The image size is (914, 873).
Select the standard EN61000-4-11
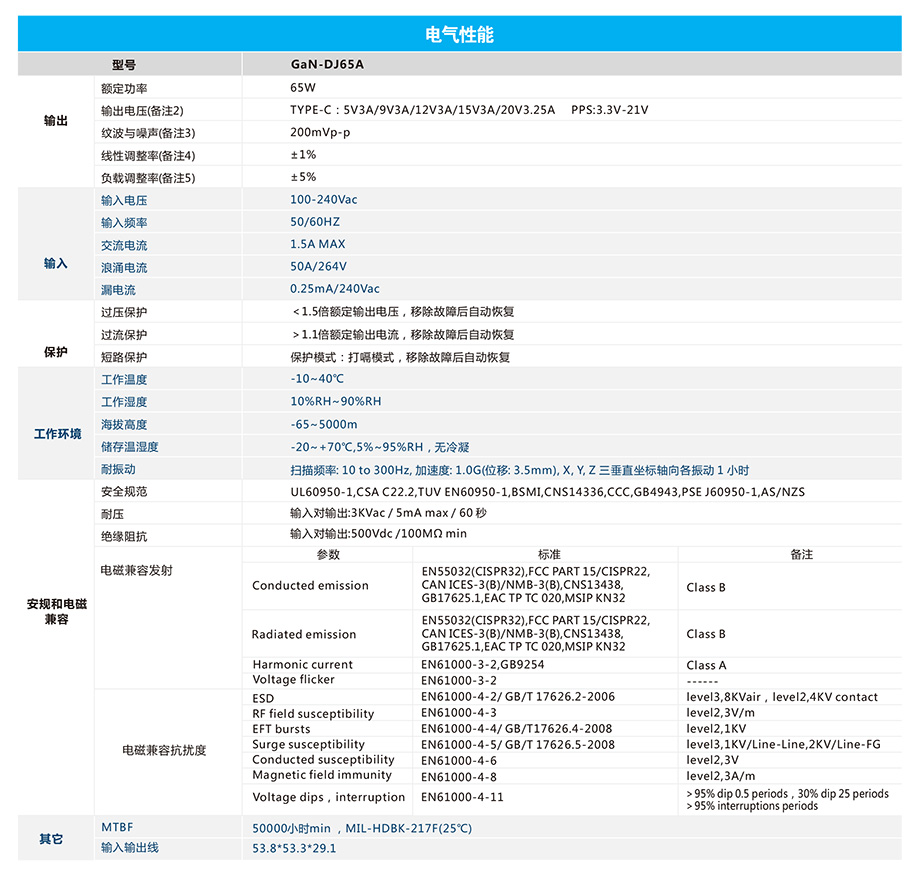click(x=462, y=797)
